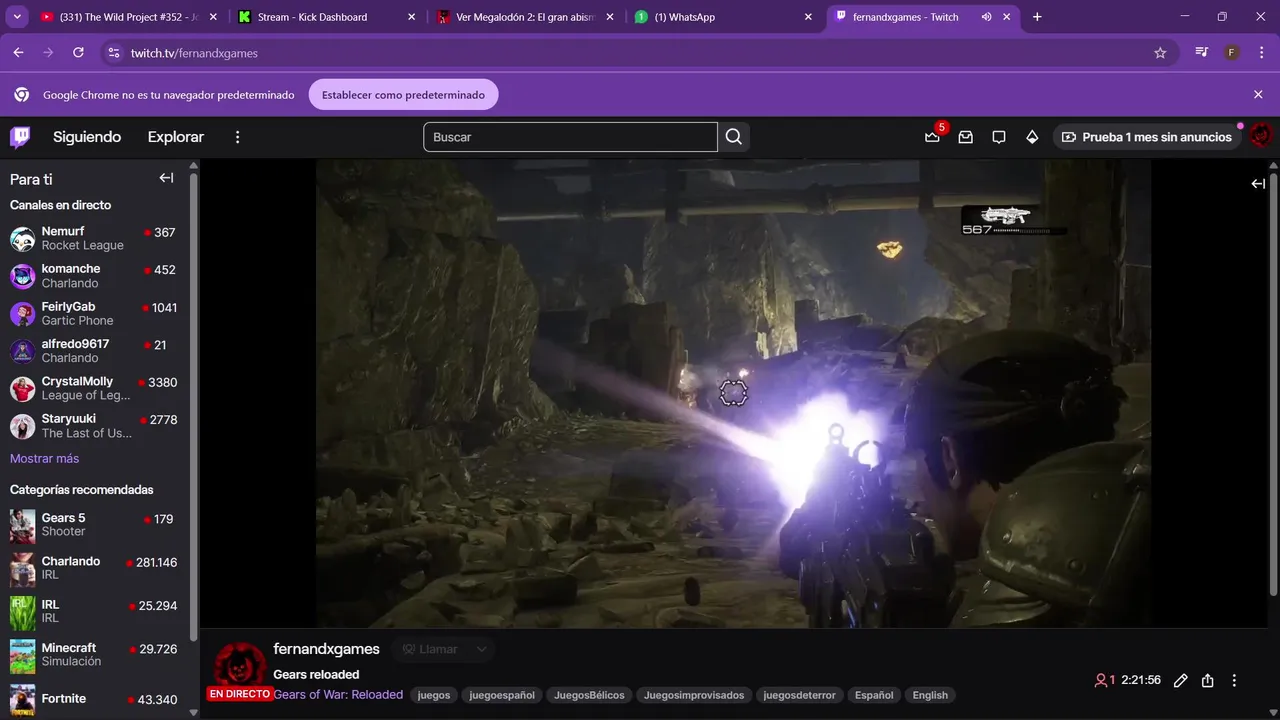Open Gears of War: Reloaded category link
The height and width of the screenshot is (720, 1280).
click(338, 695)
